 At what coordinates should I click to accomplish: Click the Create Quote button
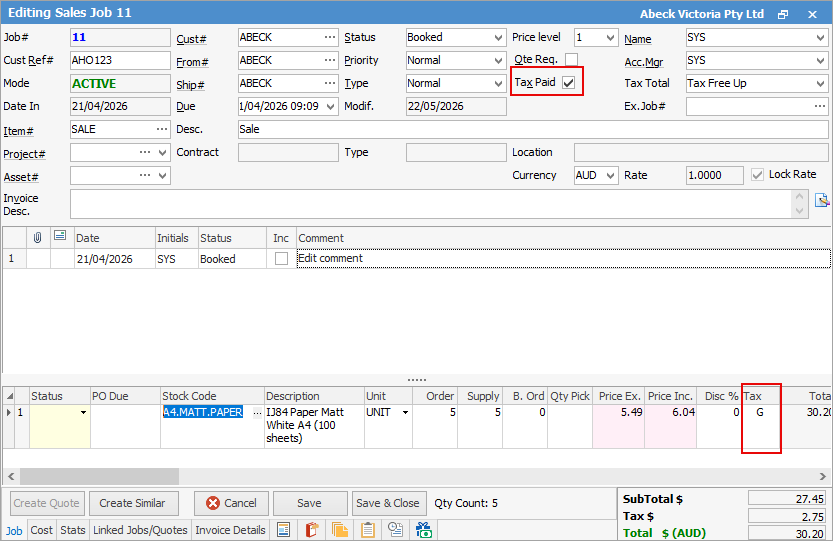point(46,503)
